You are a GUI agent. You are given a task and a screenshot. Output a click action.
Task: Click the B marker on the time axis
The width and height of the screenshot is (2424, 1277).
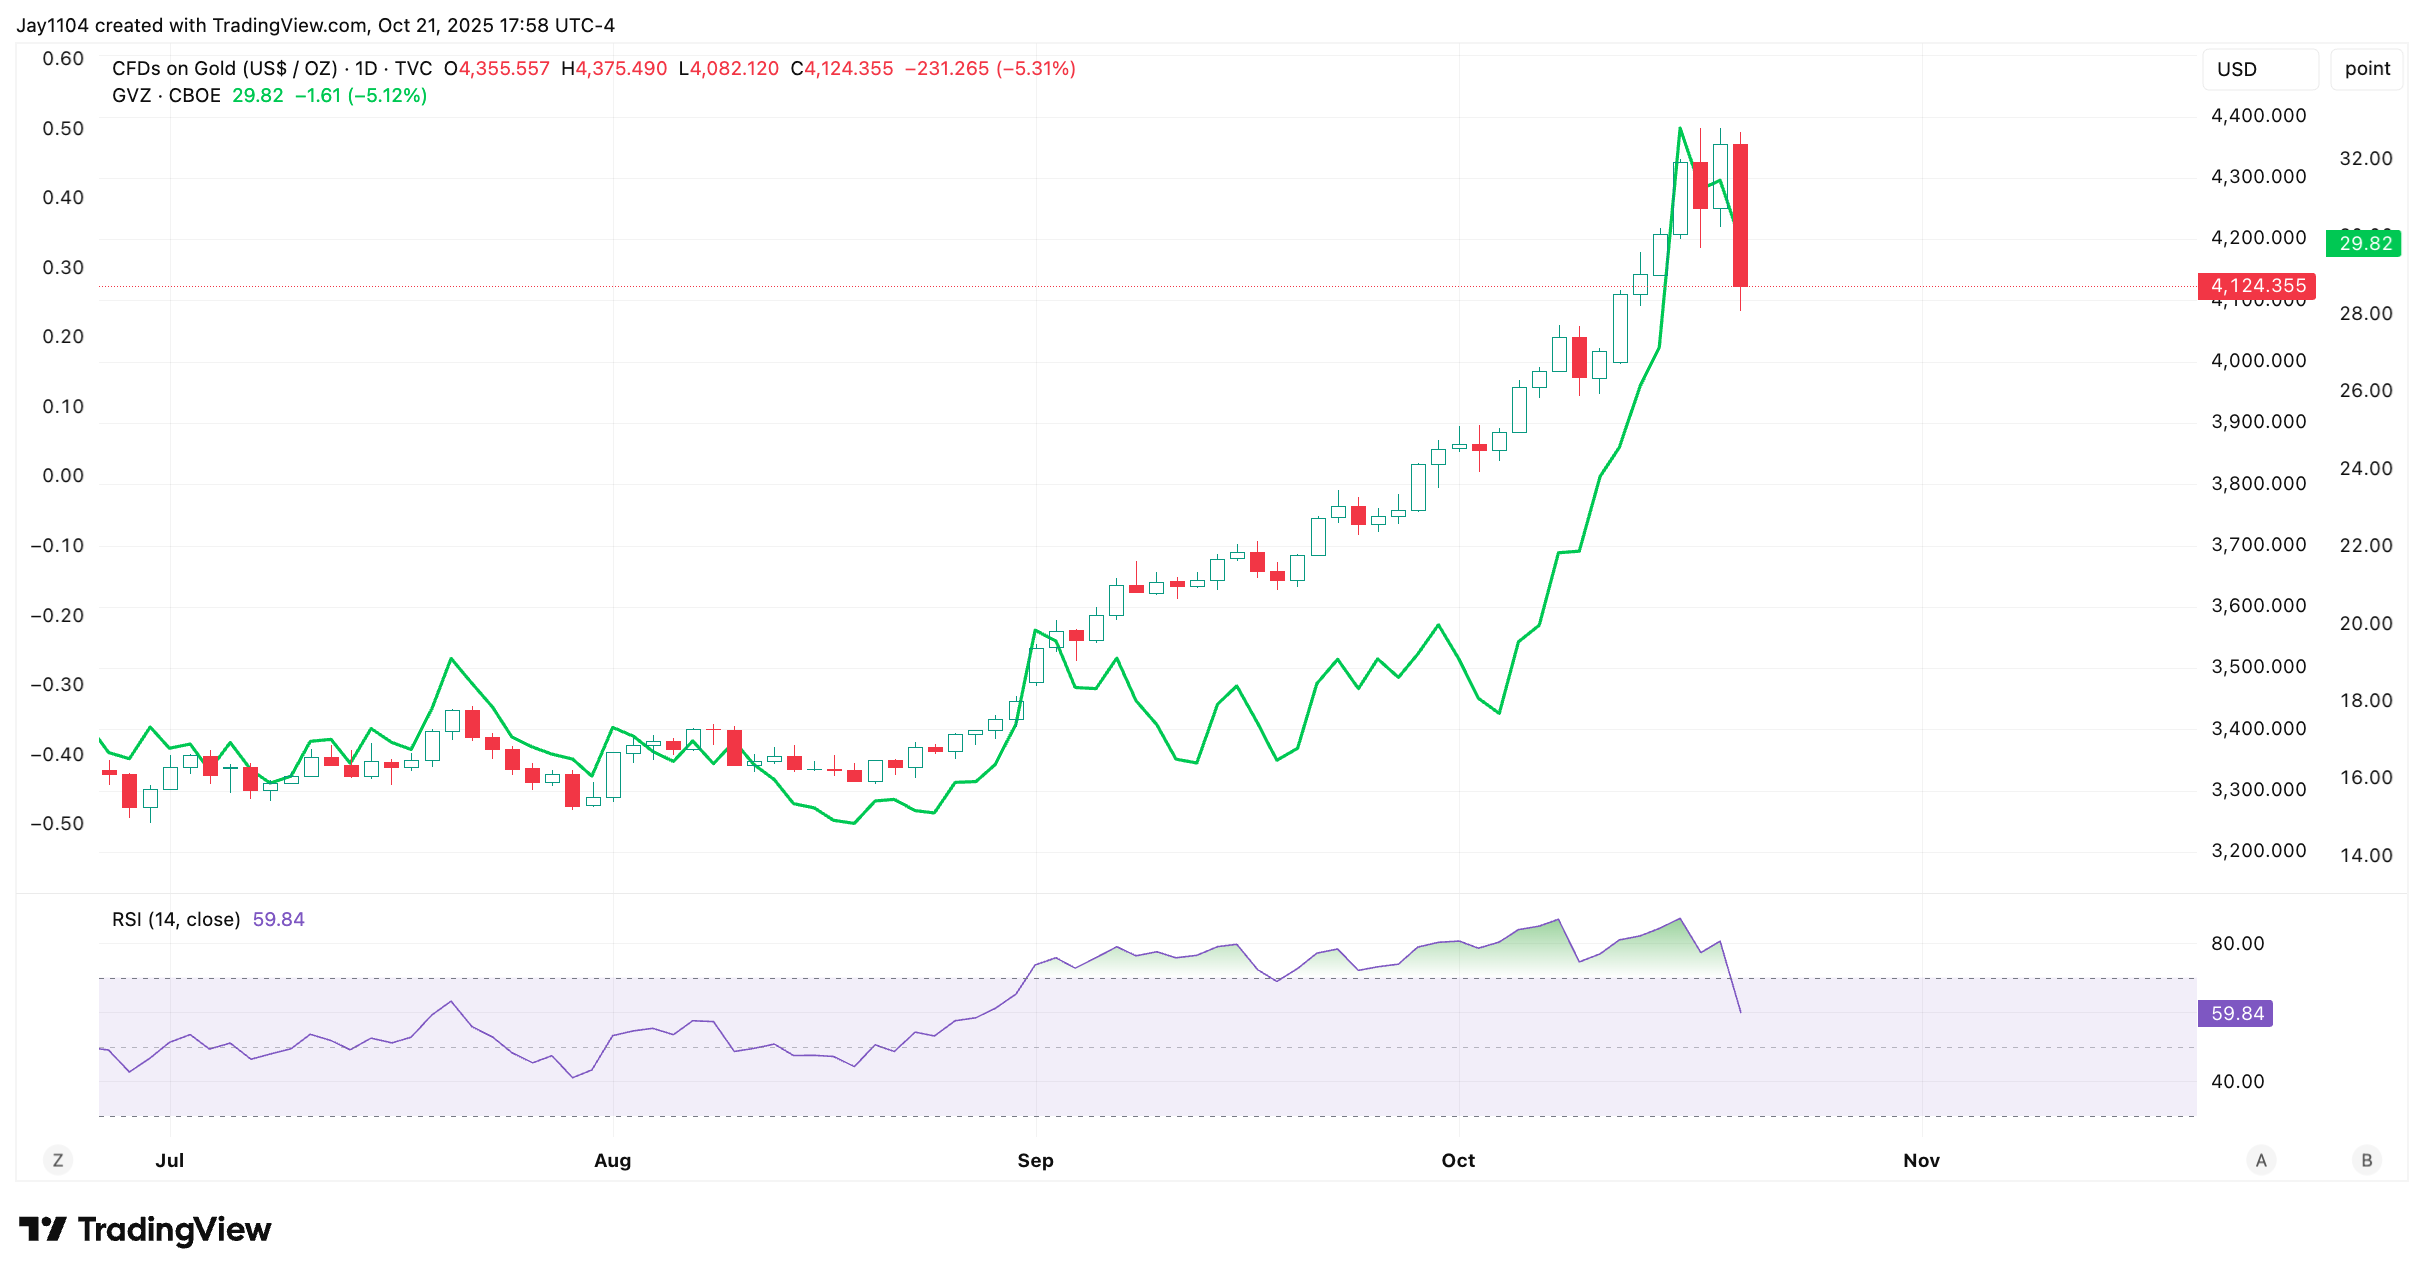(x=2367, y=1160)
